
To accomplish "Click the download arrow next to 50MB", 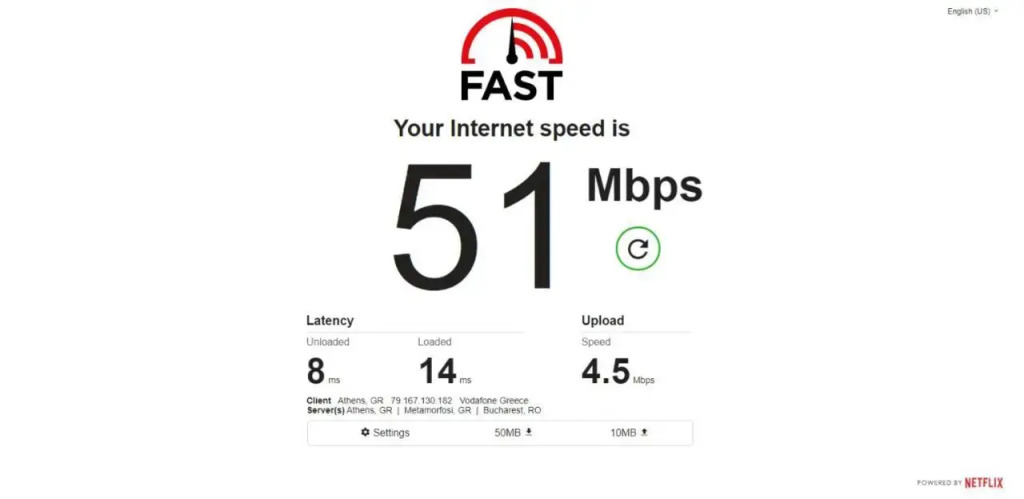I will pyautogui.click(x=529, y=432).
